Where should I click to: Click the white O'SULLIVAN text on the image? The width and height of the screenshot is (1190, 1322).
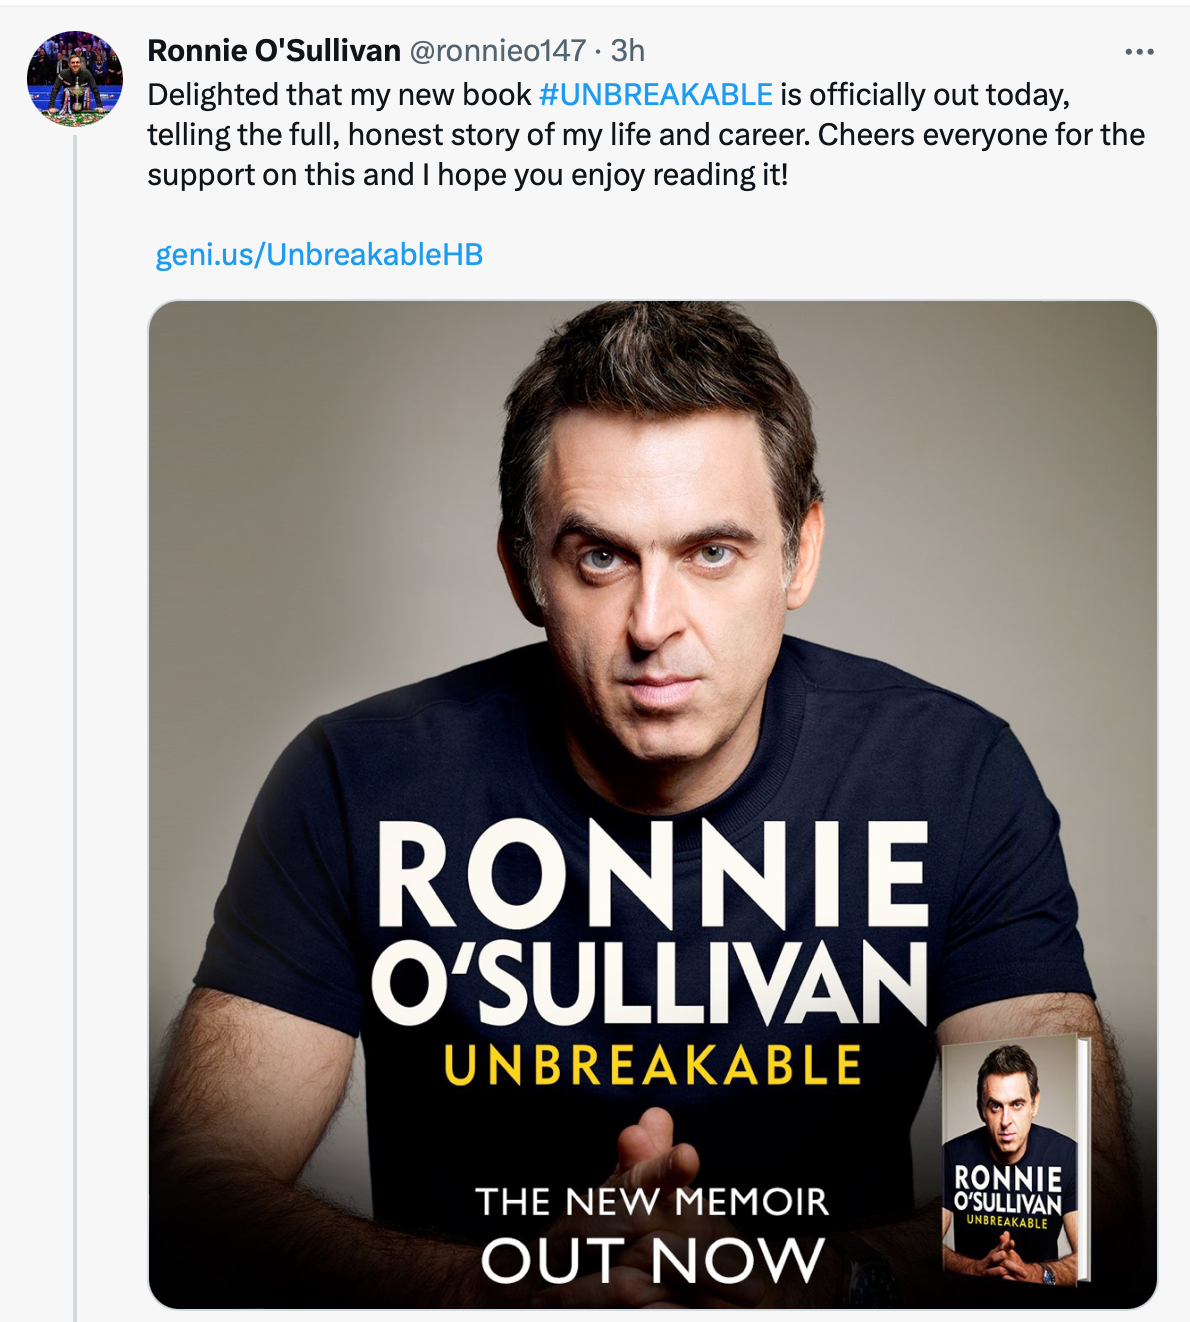click(650, 984)
